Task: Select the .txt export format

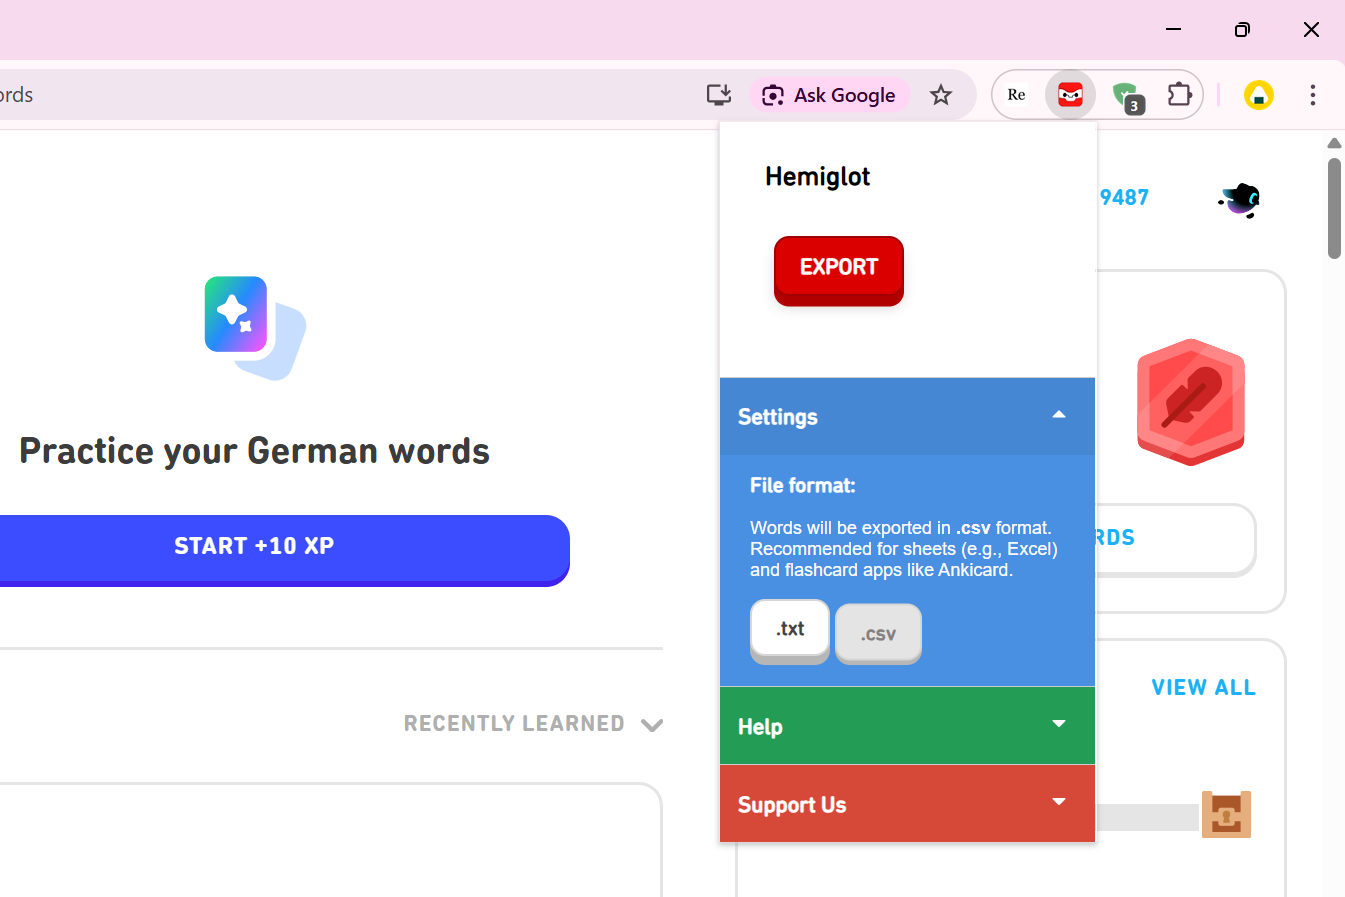Action: (x=789, y=630)
